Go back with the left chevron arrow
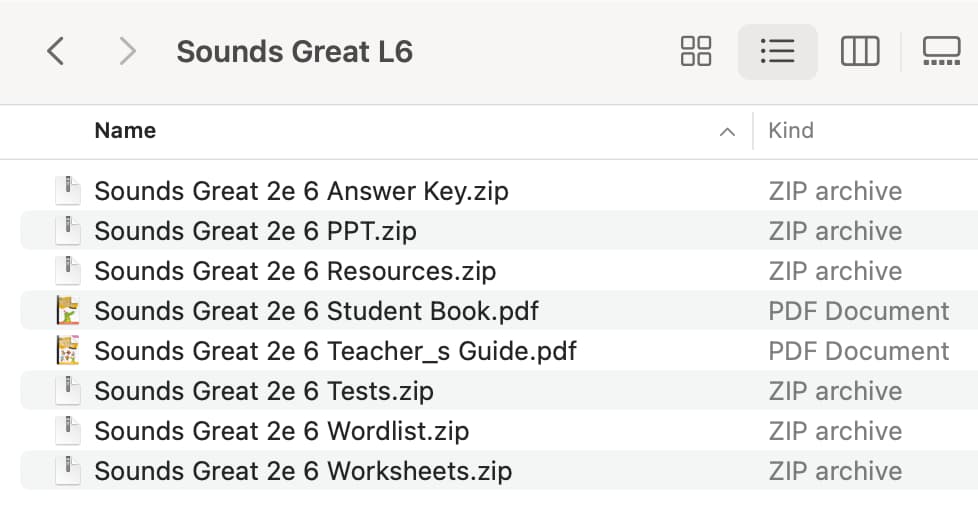Screen dimensions: 978x524 coord(56,51)
